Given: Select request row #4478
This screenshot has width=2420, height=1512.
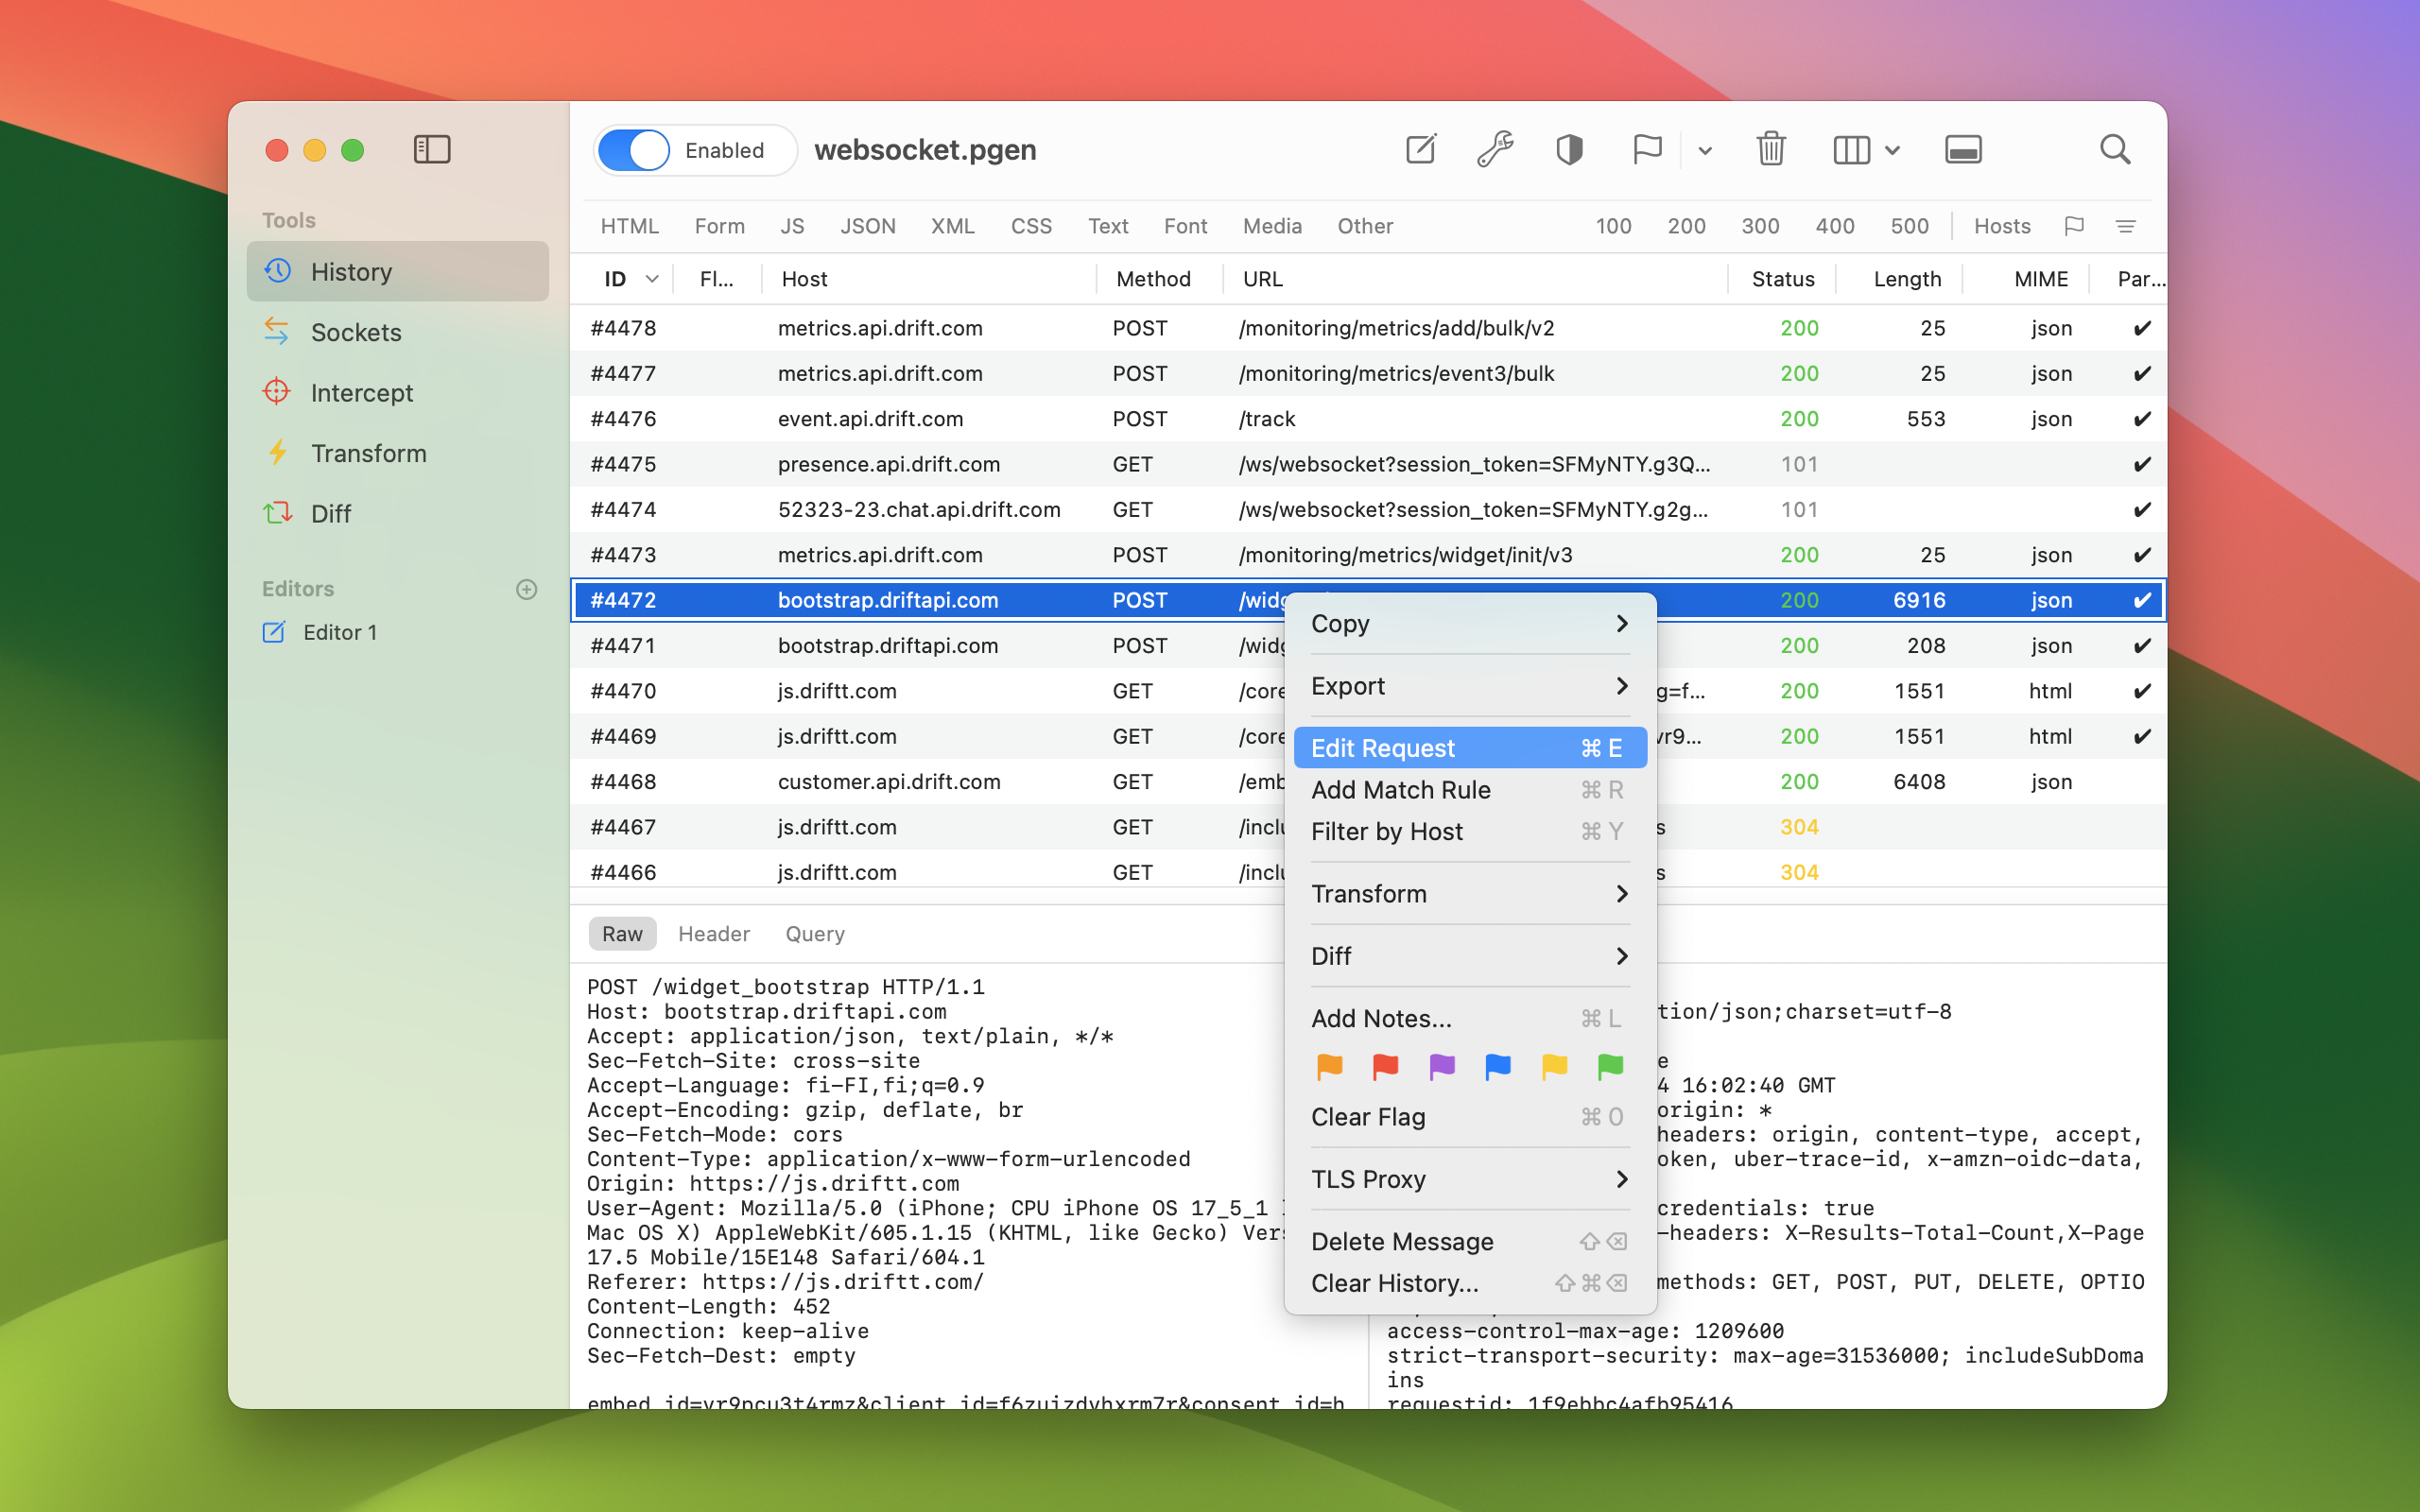Looking at the screenshot, I should pos(1368,328).
